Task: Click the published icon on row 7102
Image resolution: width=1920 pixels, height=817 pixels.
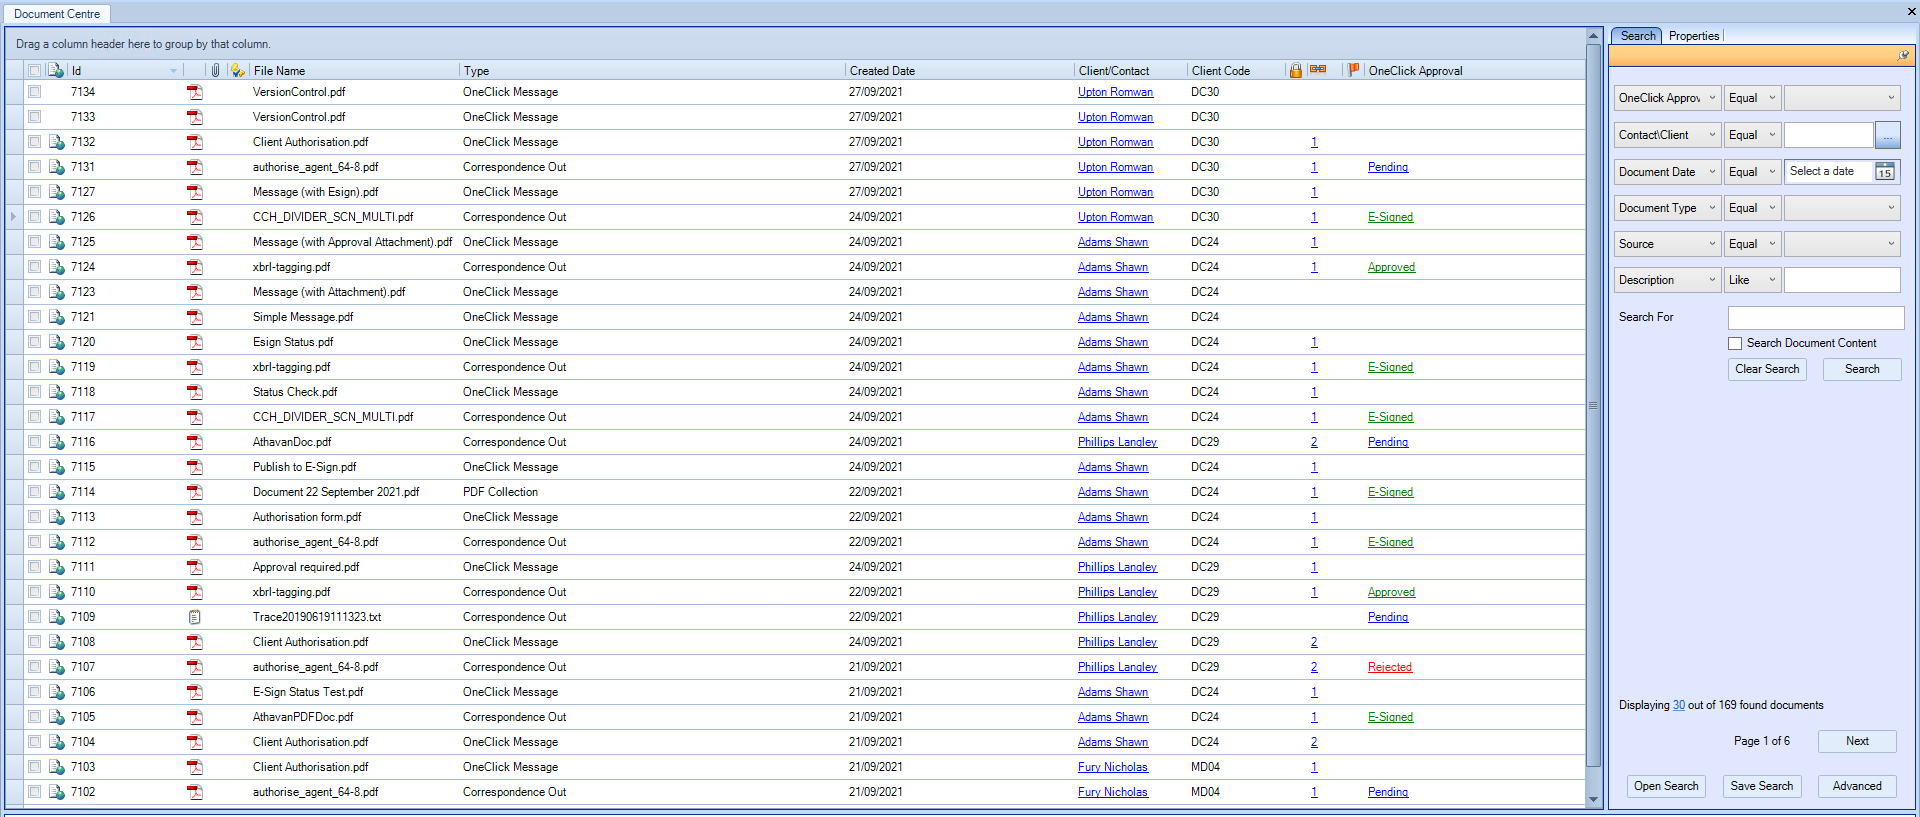Action: (x=57, y=792)
